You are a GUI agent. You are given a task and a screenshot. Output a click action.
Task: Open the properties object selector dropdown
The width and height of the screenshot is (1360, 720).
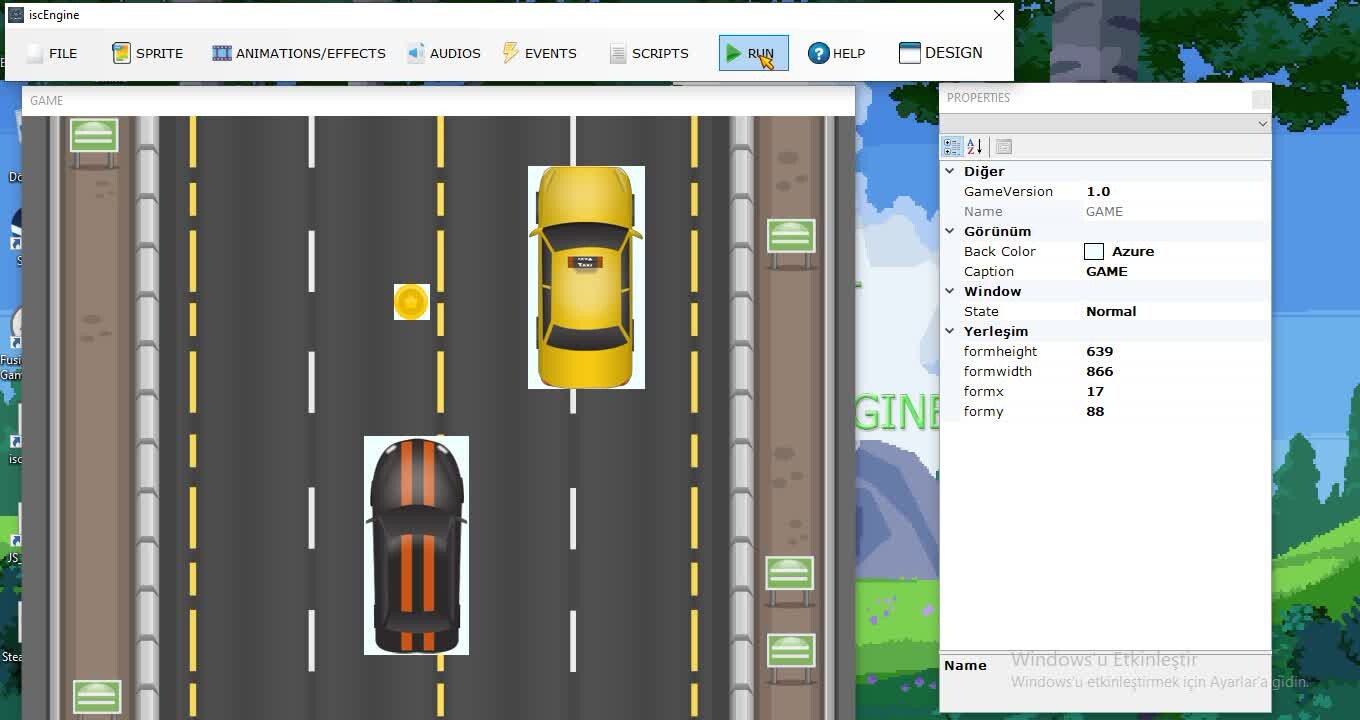pos(1262,124)
